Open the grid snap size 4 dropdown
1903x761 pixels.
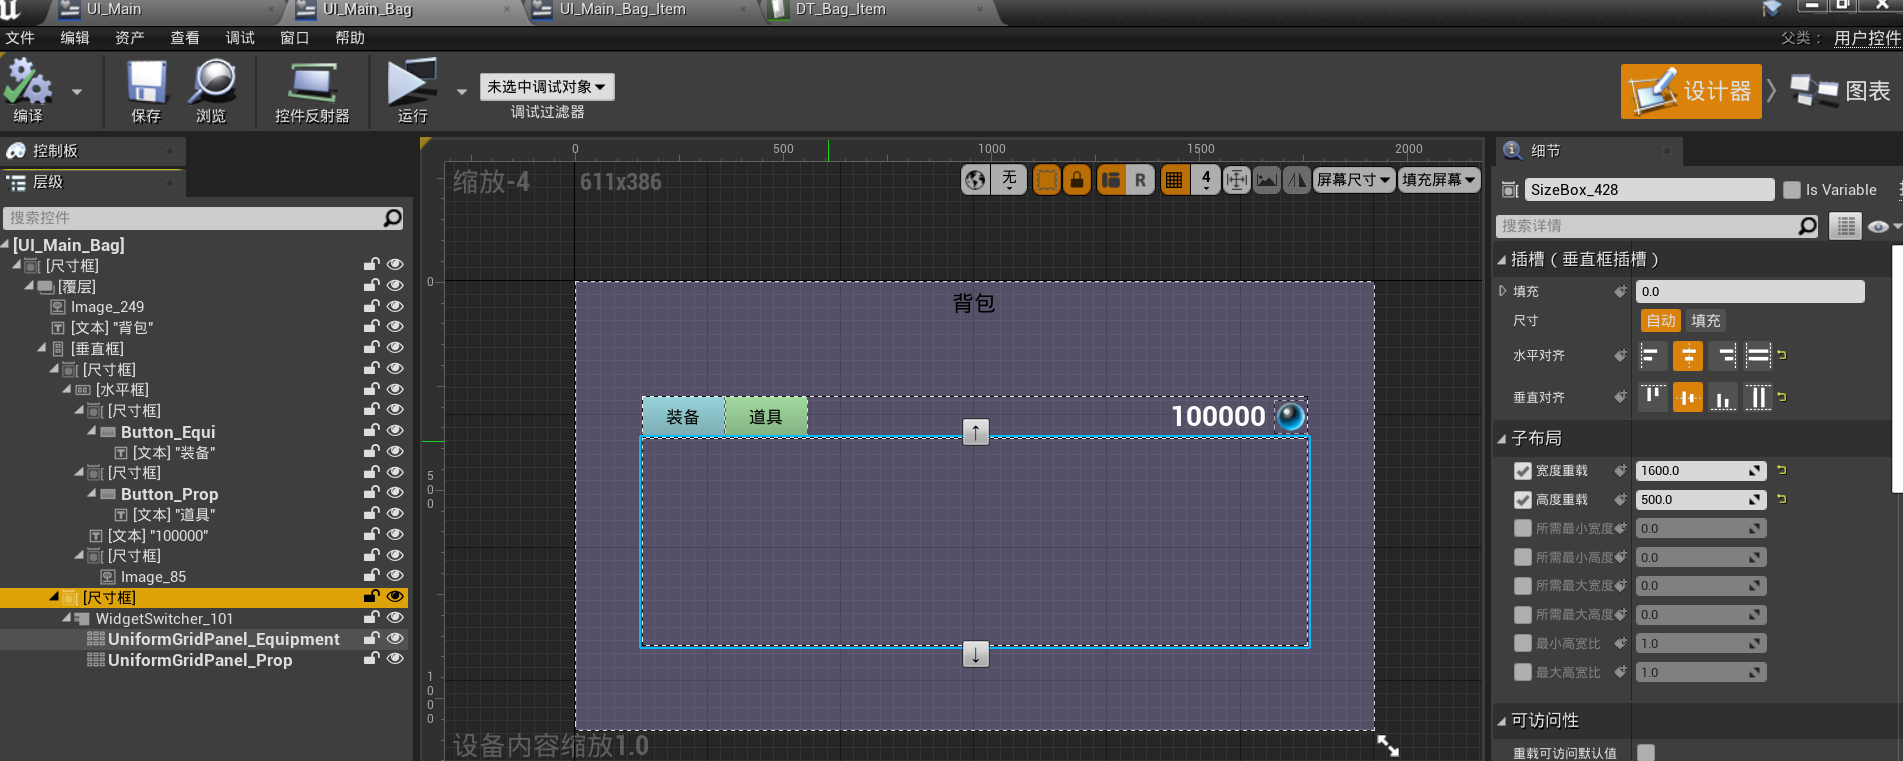coord(1206,180)
